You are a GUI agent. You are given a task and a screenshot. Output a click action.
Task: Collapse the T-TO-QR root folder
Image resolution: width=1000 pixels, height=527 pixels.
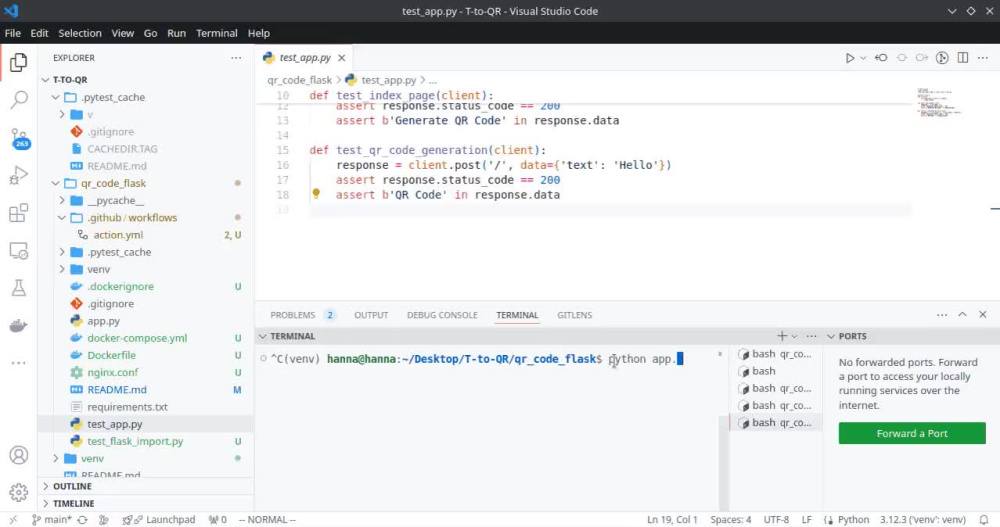pos(45,80)
